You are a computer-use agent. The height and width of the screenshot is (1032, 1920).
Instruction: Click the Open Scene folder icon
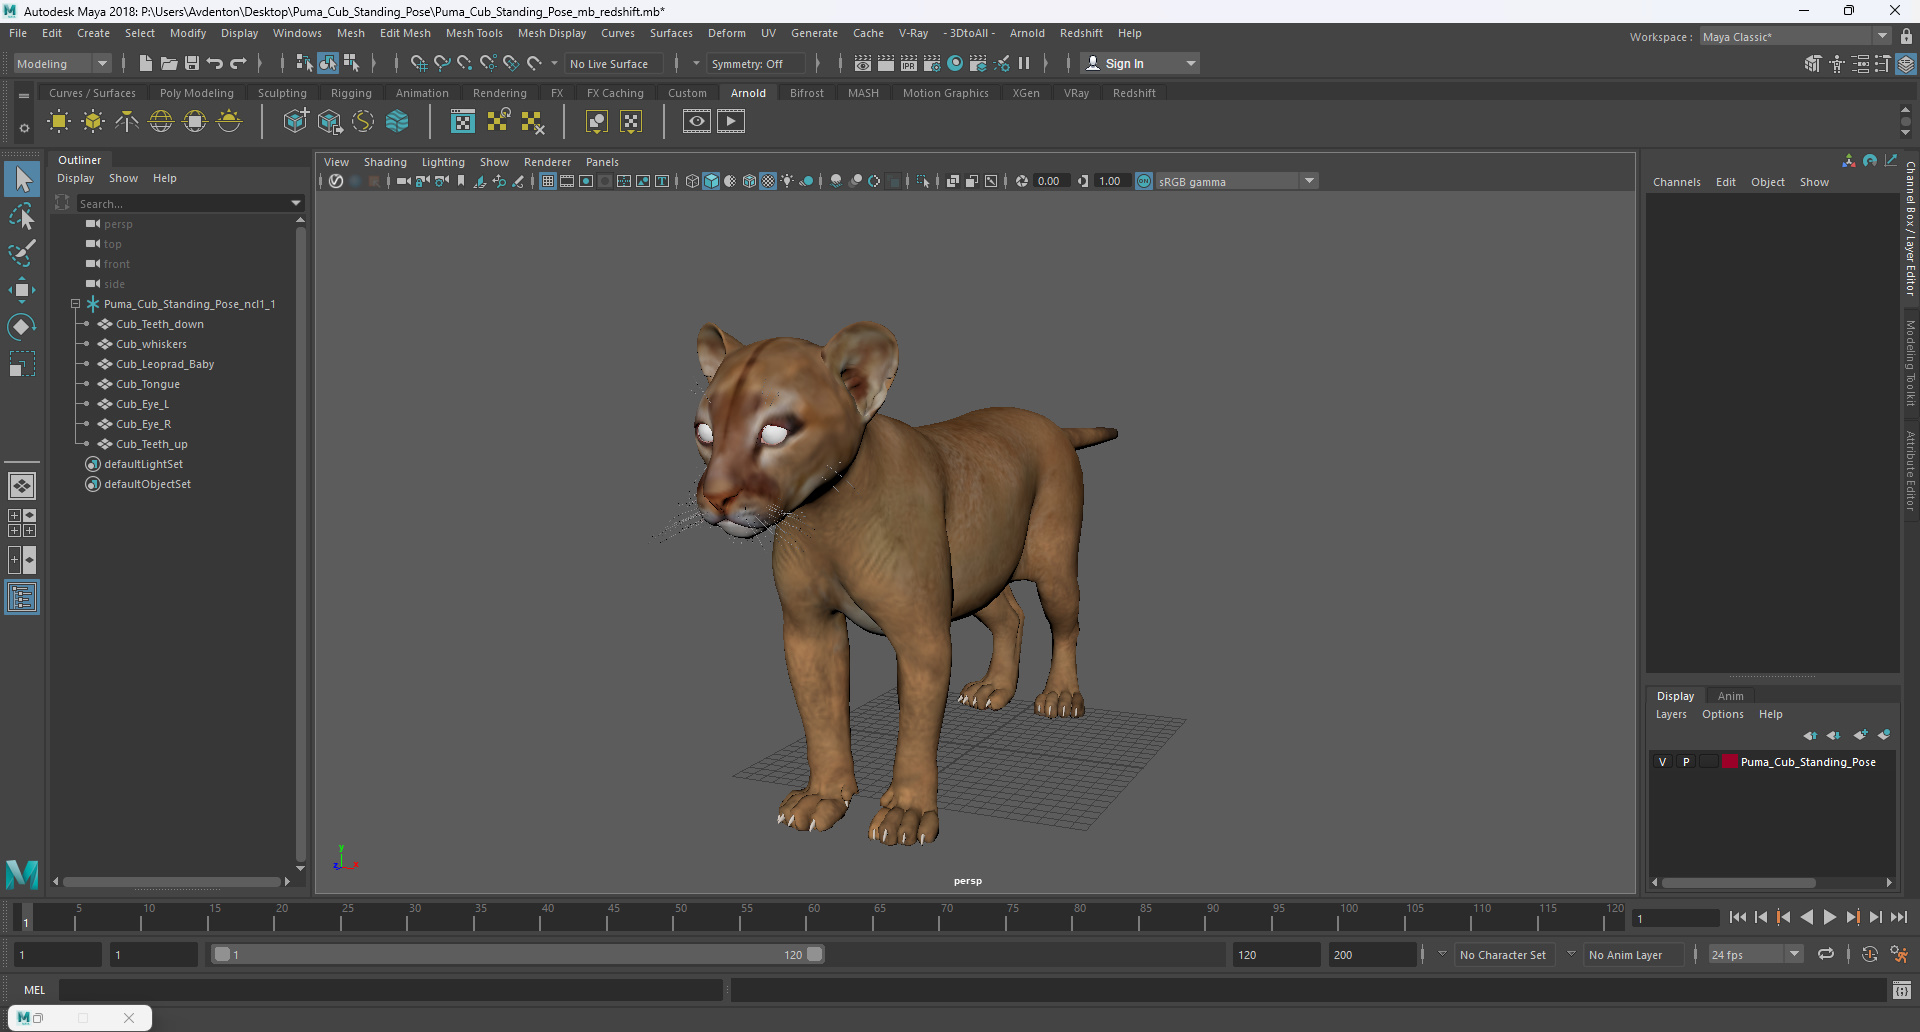(169, 63)
